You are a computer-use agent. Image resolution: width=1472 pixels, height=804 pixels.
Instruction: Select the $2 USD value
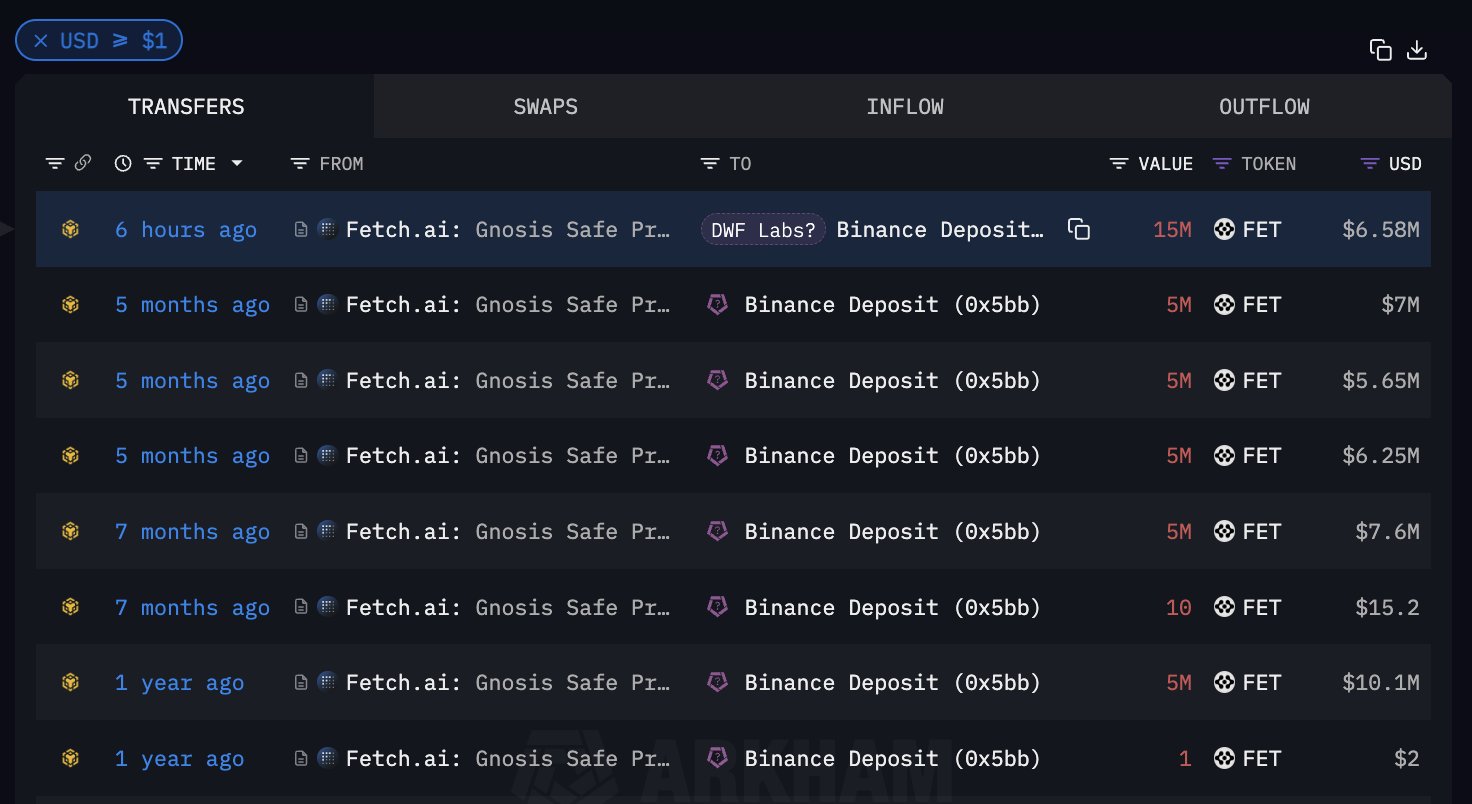tap(1406, 759)
